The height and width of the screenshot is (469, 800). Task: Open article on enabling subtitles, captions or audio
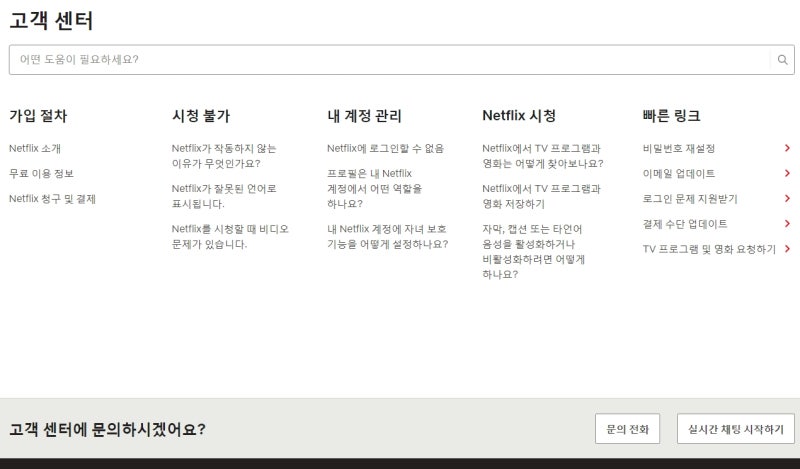(534, 252)
